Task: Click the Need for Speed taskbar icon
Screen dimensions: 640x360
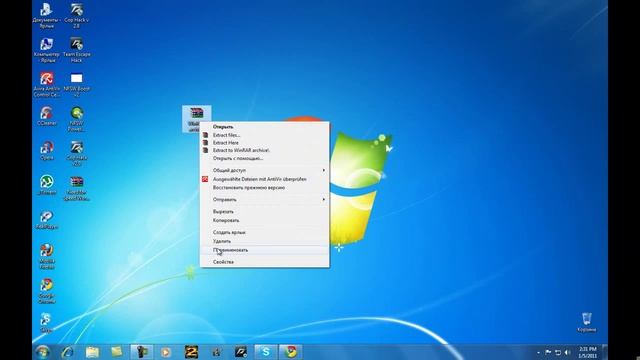Action: click(x=241, y=352)
